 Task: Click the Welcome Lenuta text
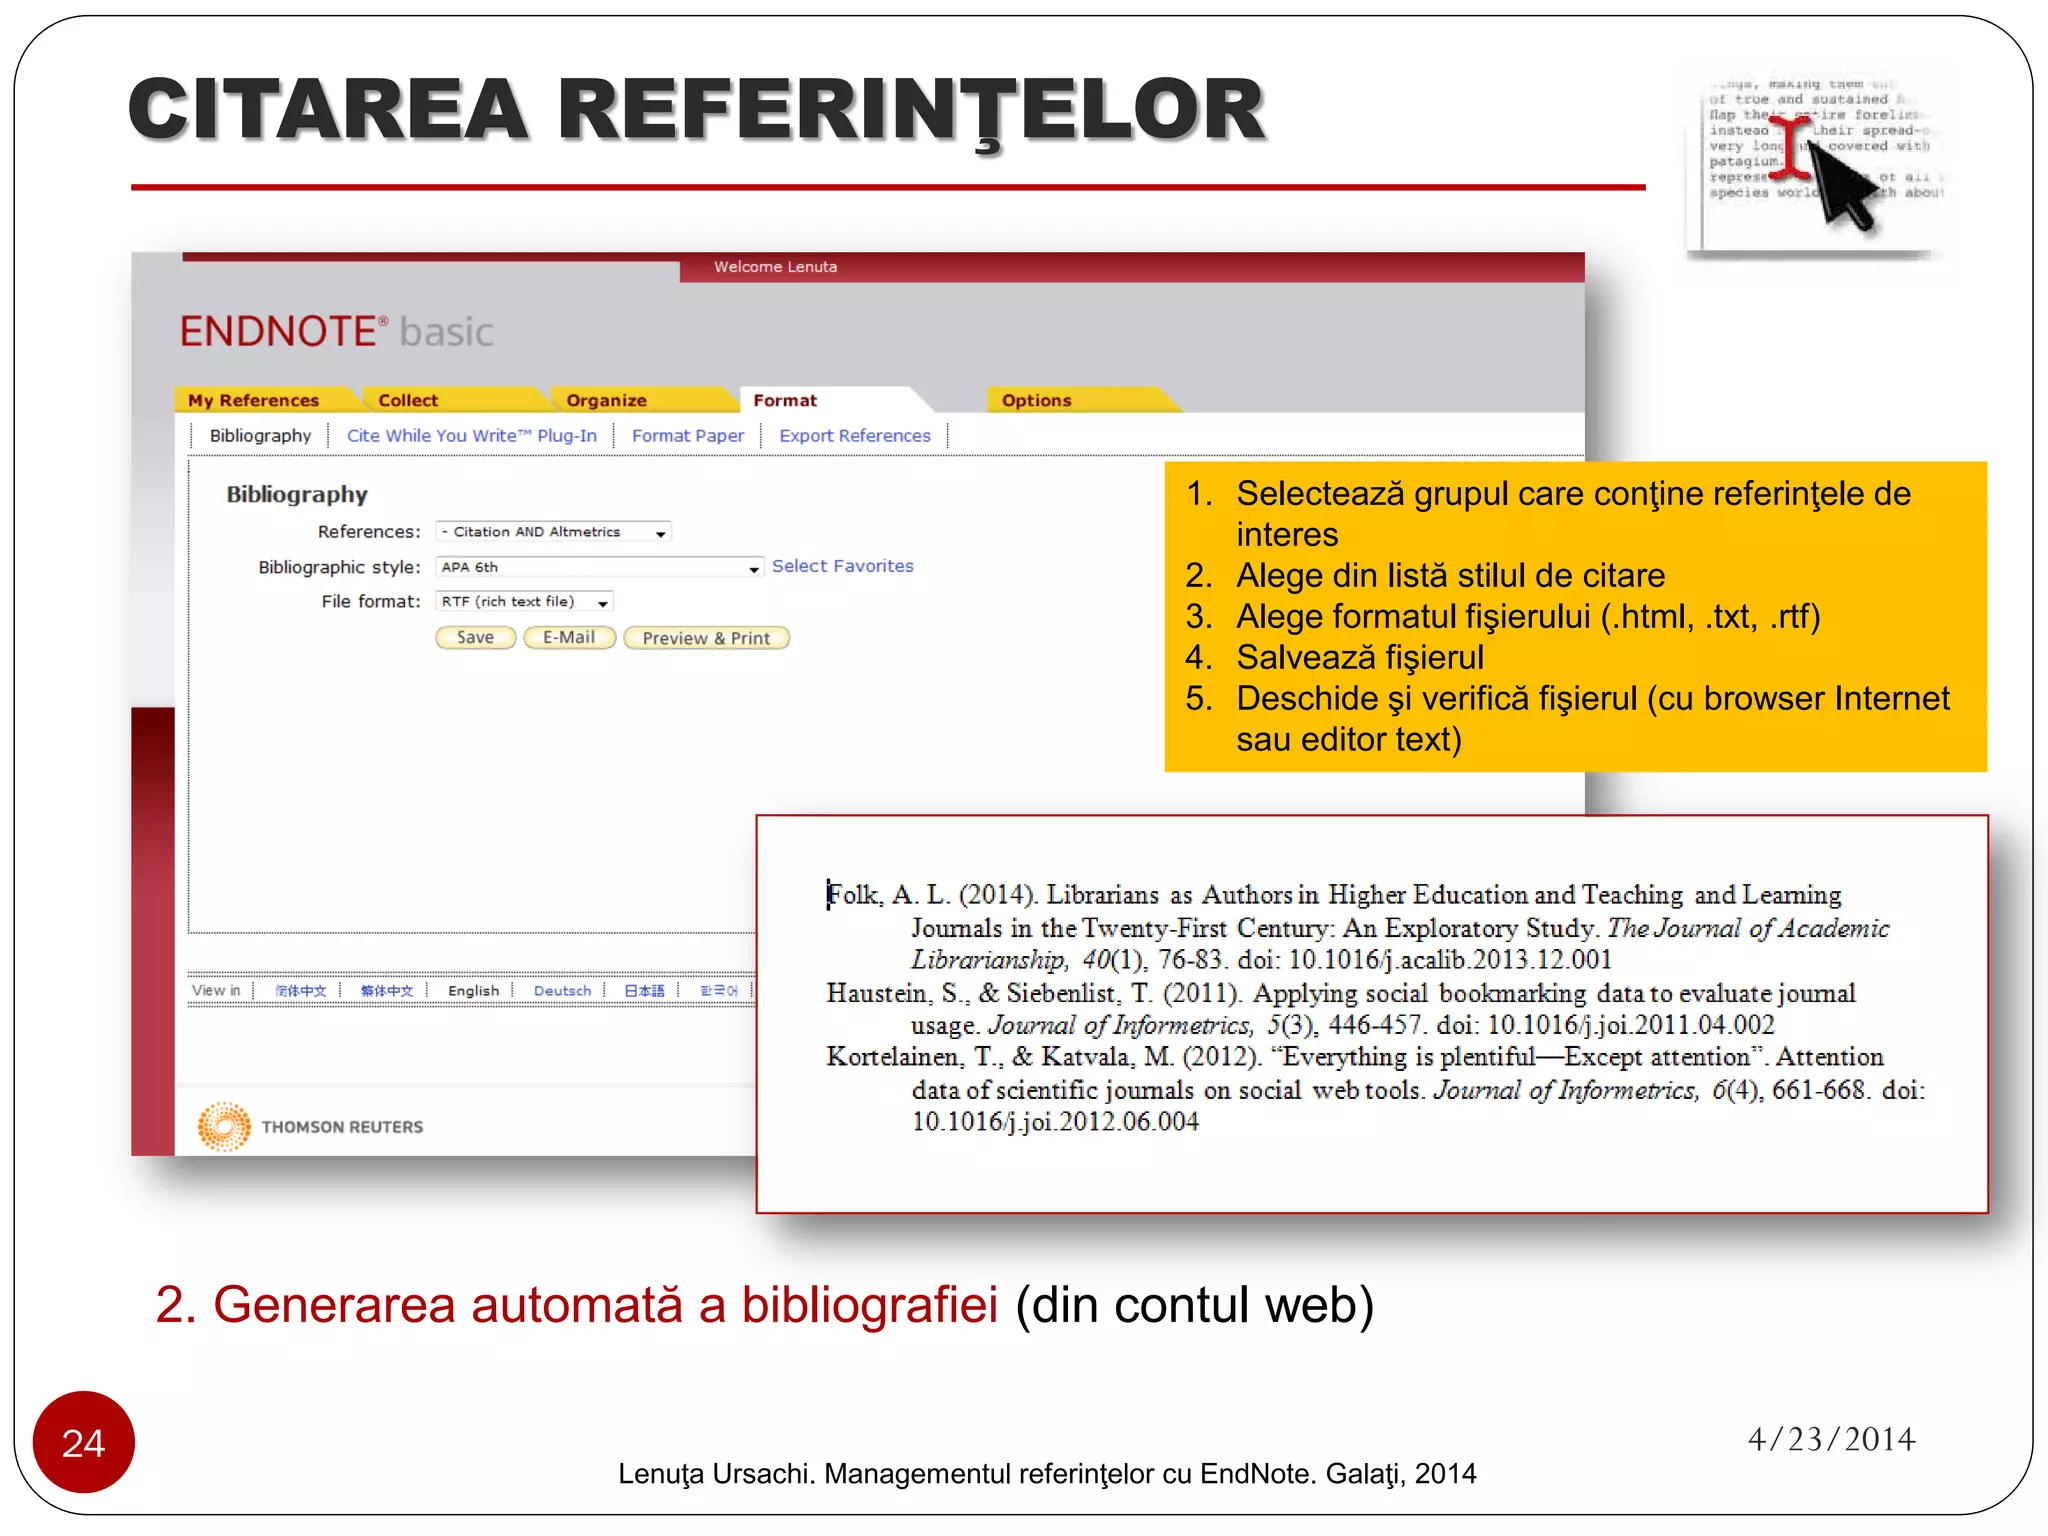[x=775, y=267]
